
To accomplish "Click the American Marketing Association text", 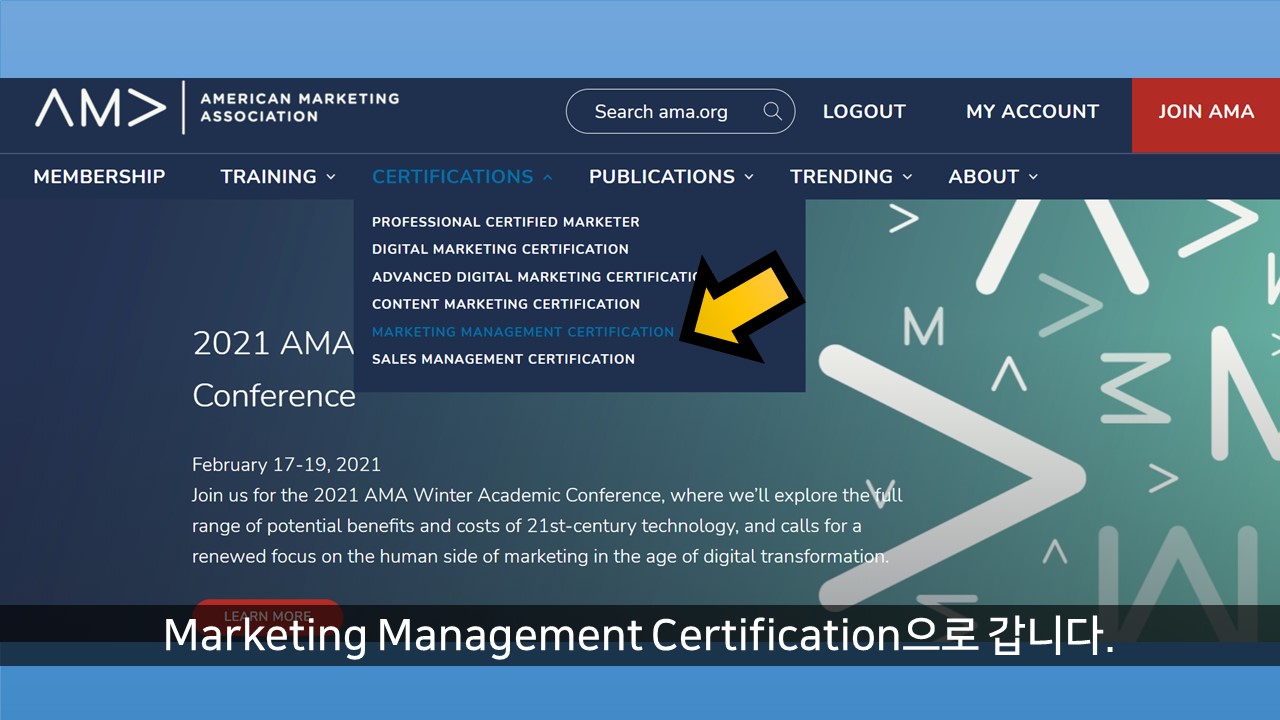I will coord(299,107).
